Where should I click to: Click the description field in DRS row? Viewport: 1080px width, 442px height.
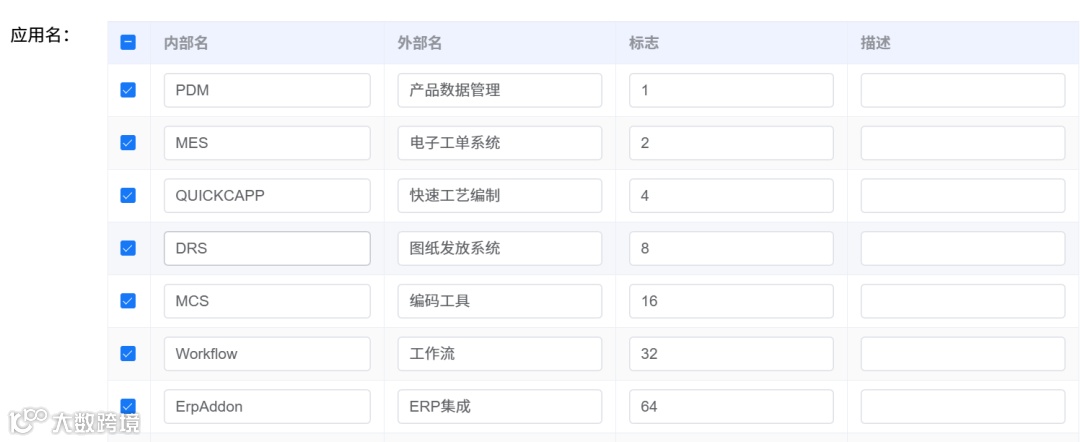coord(962,248)
